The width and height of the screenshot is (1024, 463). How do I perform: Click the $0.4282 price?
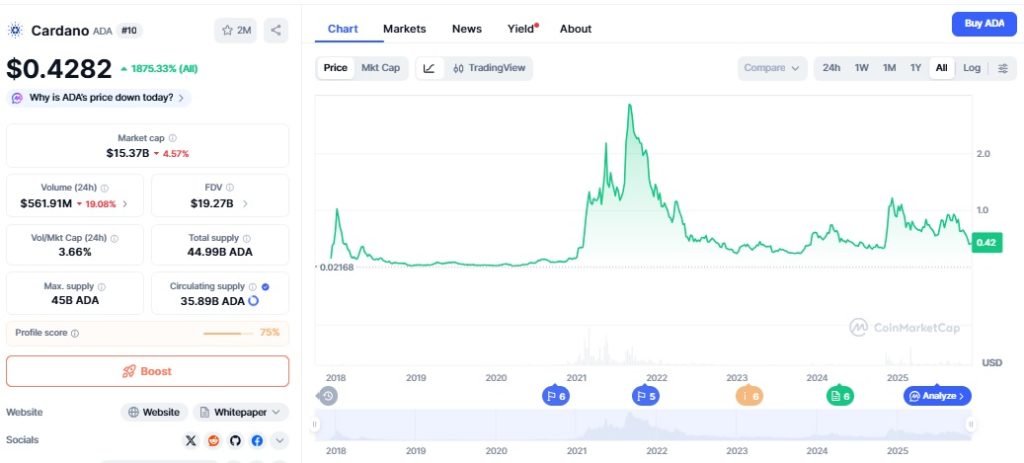(59, 69)
